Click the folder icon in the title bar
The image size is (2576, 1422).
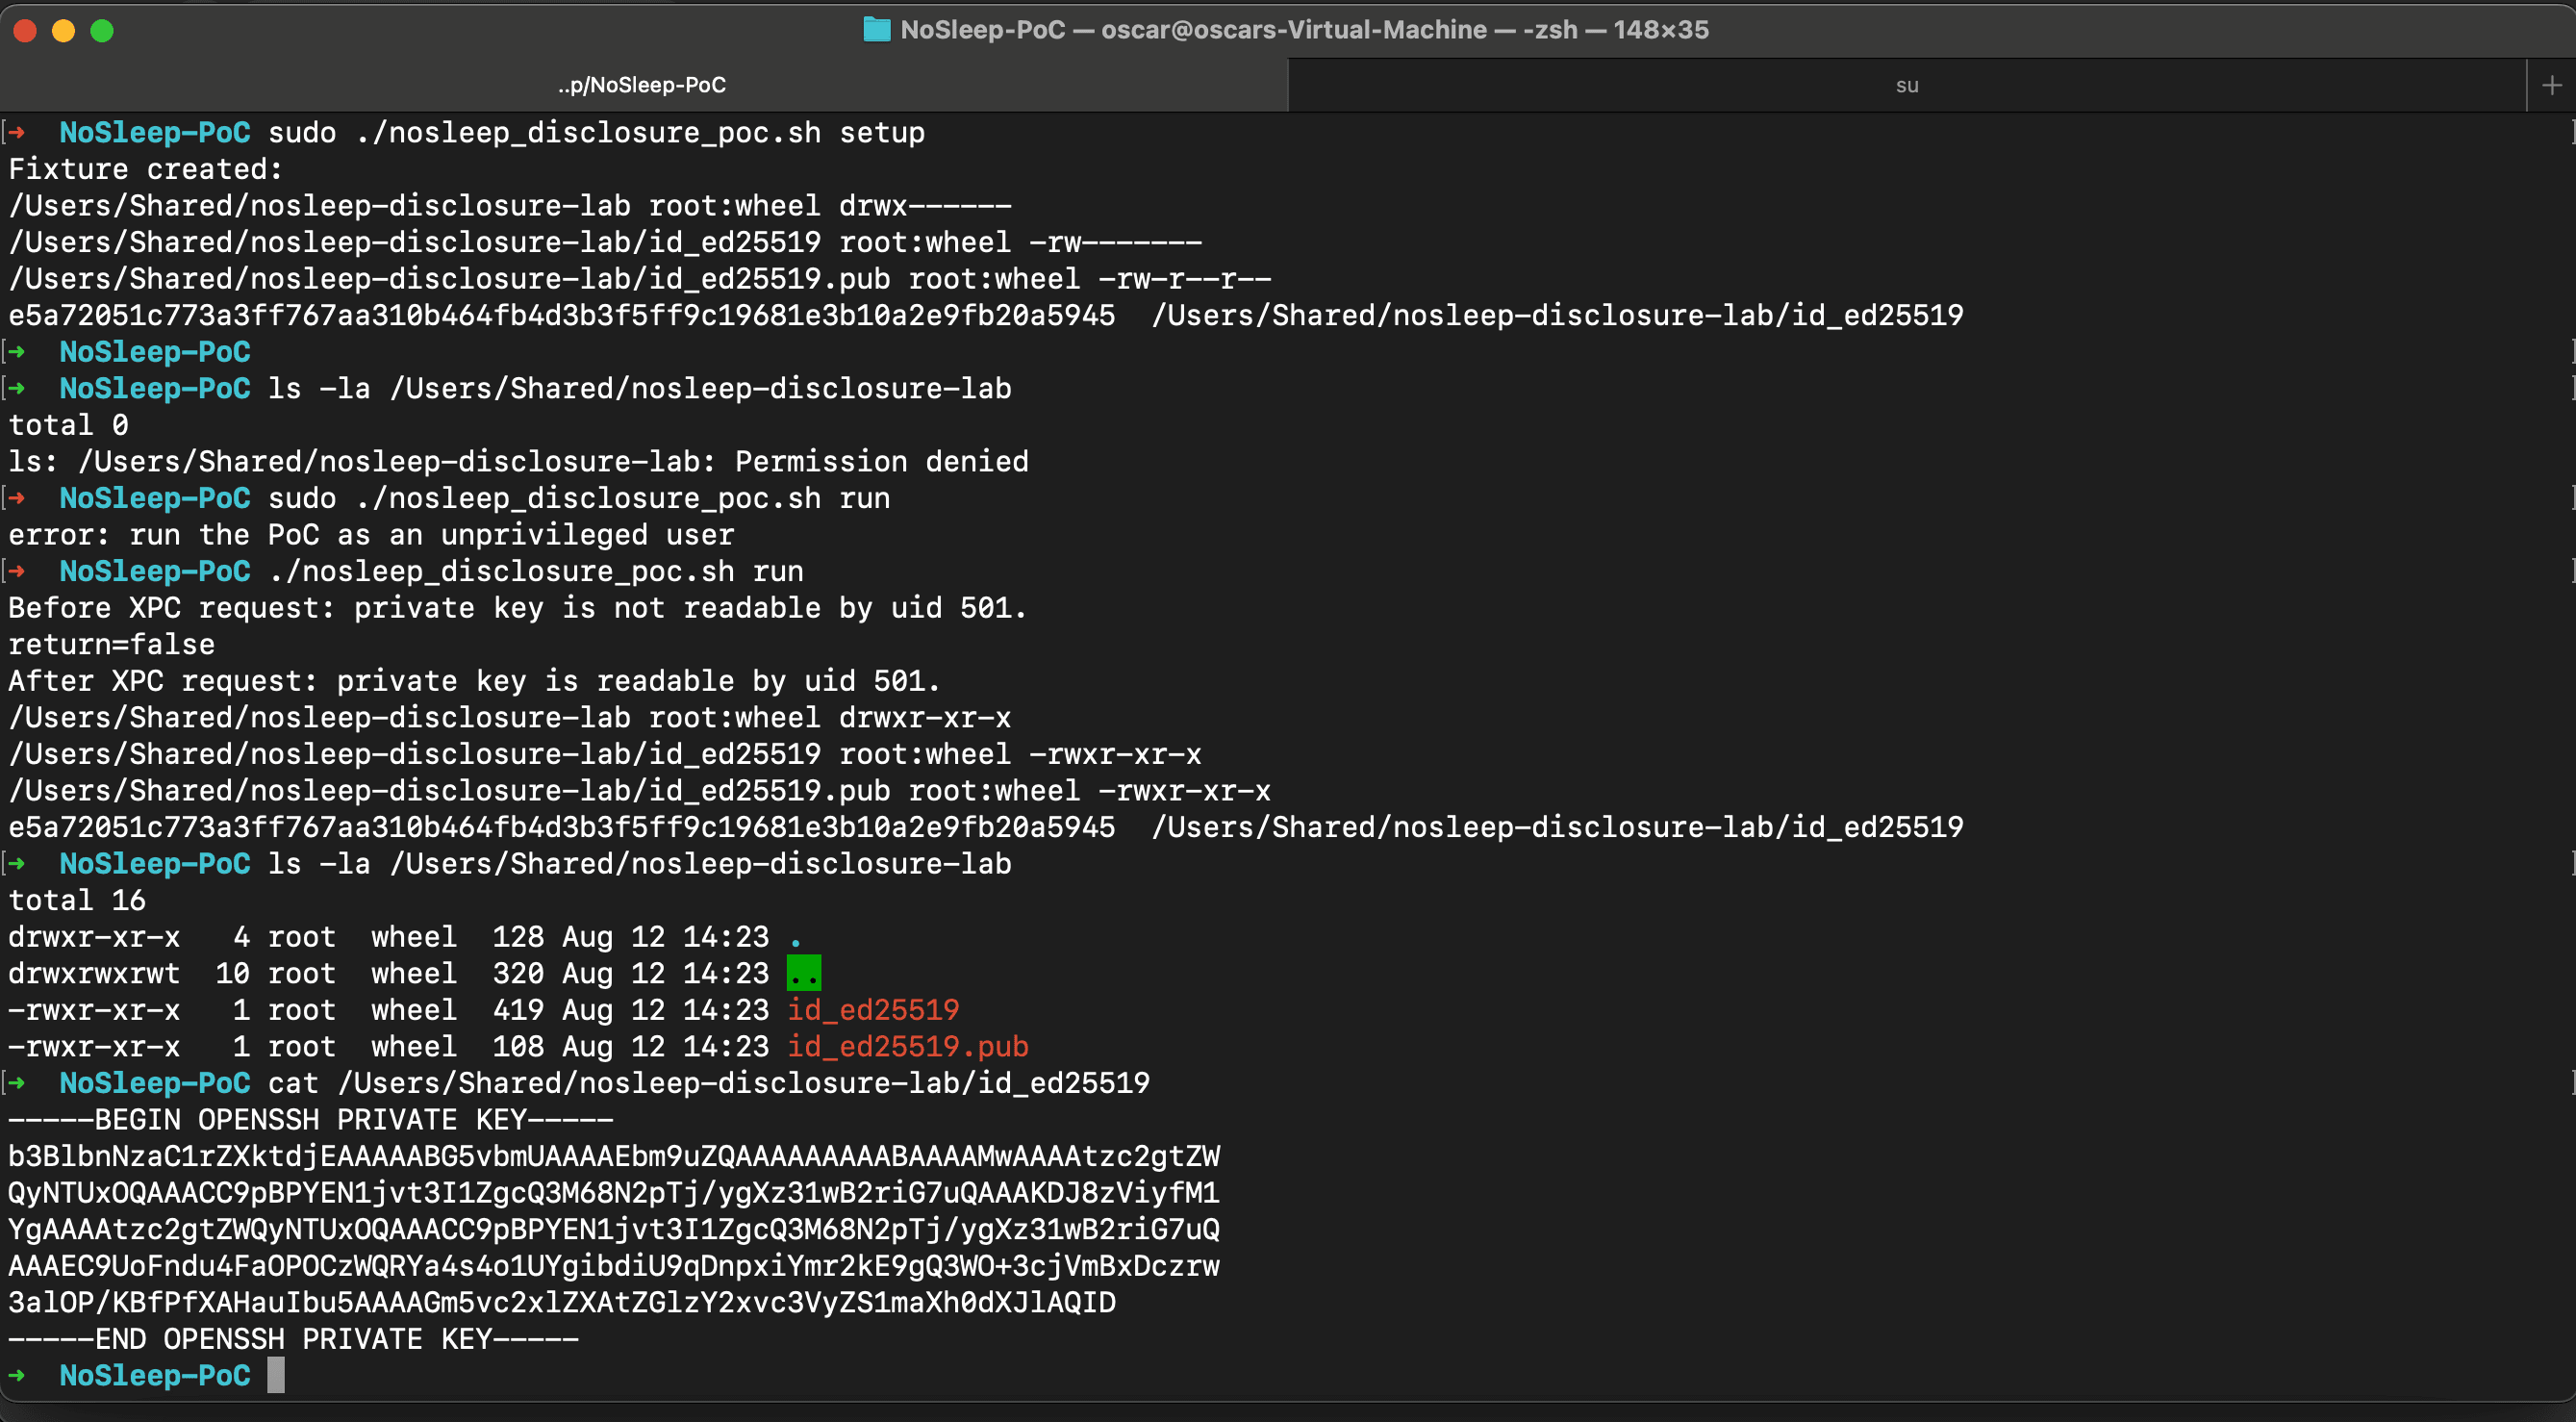[876, 30]
